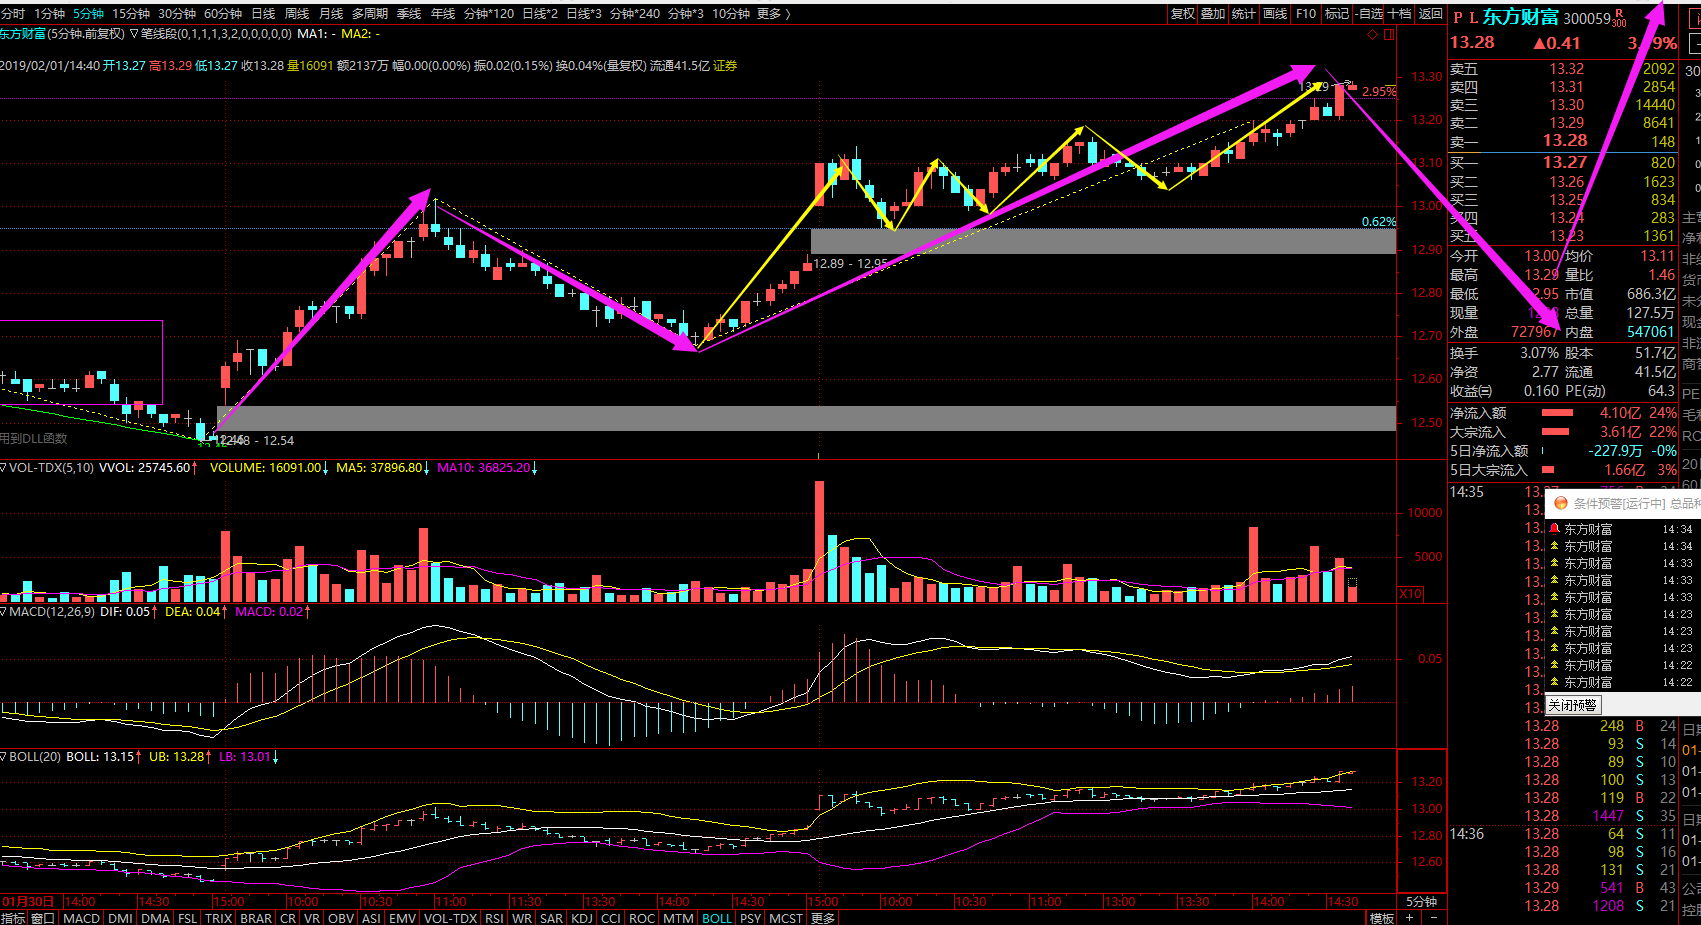Select KDJ indicator in bottom bar

point(582,918)
